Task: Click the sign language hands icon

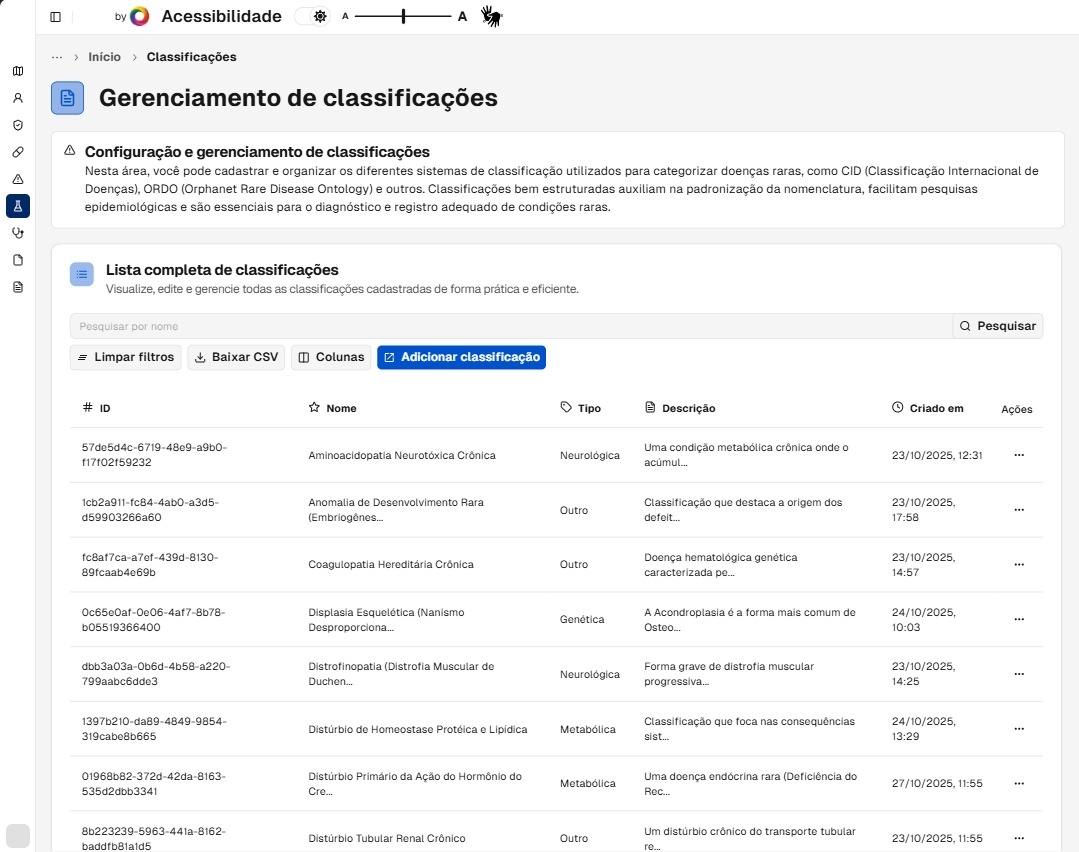Action: [x=490, y=16]
